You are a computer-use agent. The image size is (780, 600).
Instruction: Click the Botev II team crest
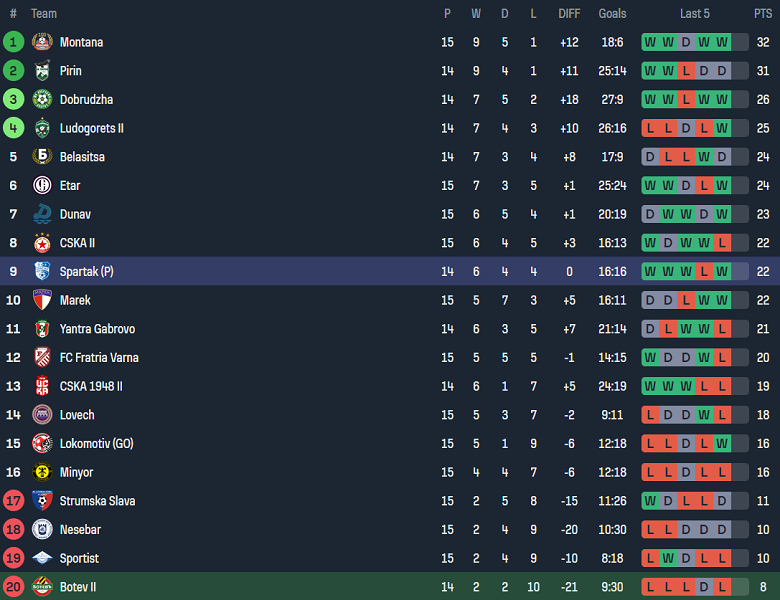click(x=42, y=587)
